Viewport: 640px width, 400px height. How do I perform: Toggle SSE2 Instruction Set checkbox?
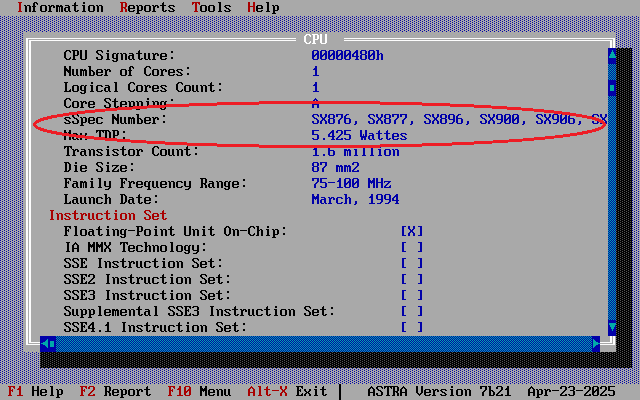[412, 280]
